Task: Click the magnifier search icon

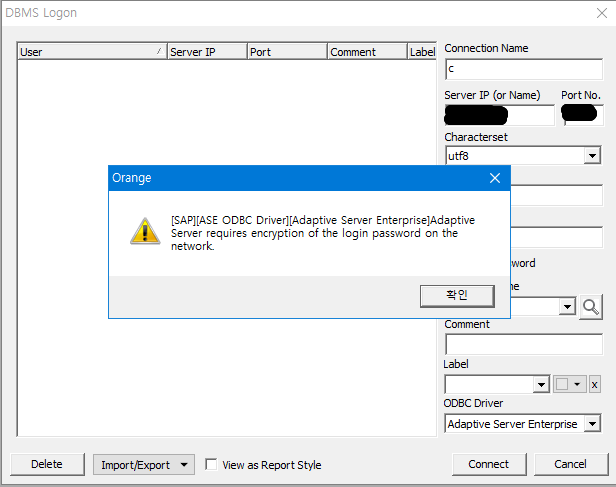Action: (591, 307)
